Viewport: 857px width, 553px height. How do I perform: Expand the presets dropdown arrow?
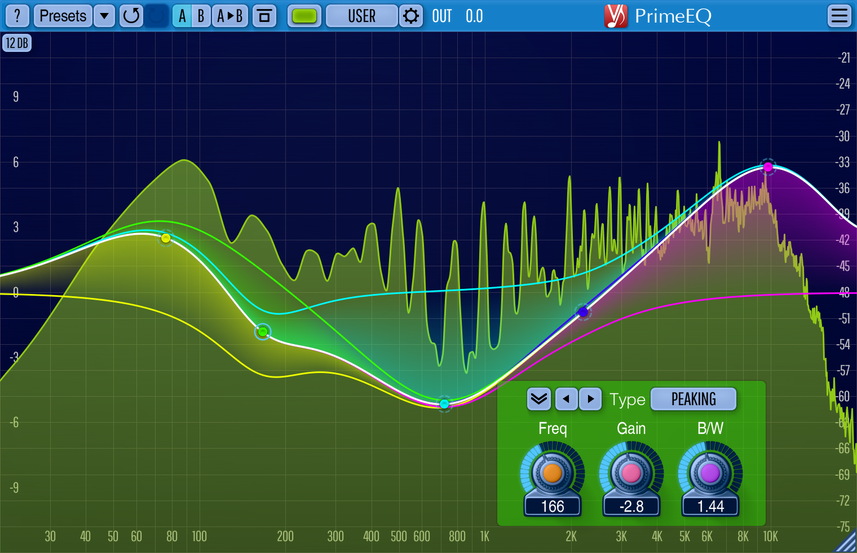click(104, 16)
